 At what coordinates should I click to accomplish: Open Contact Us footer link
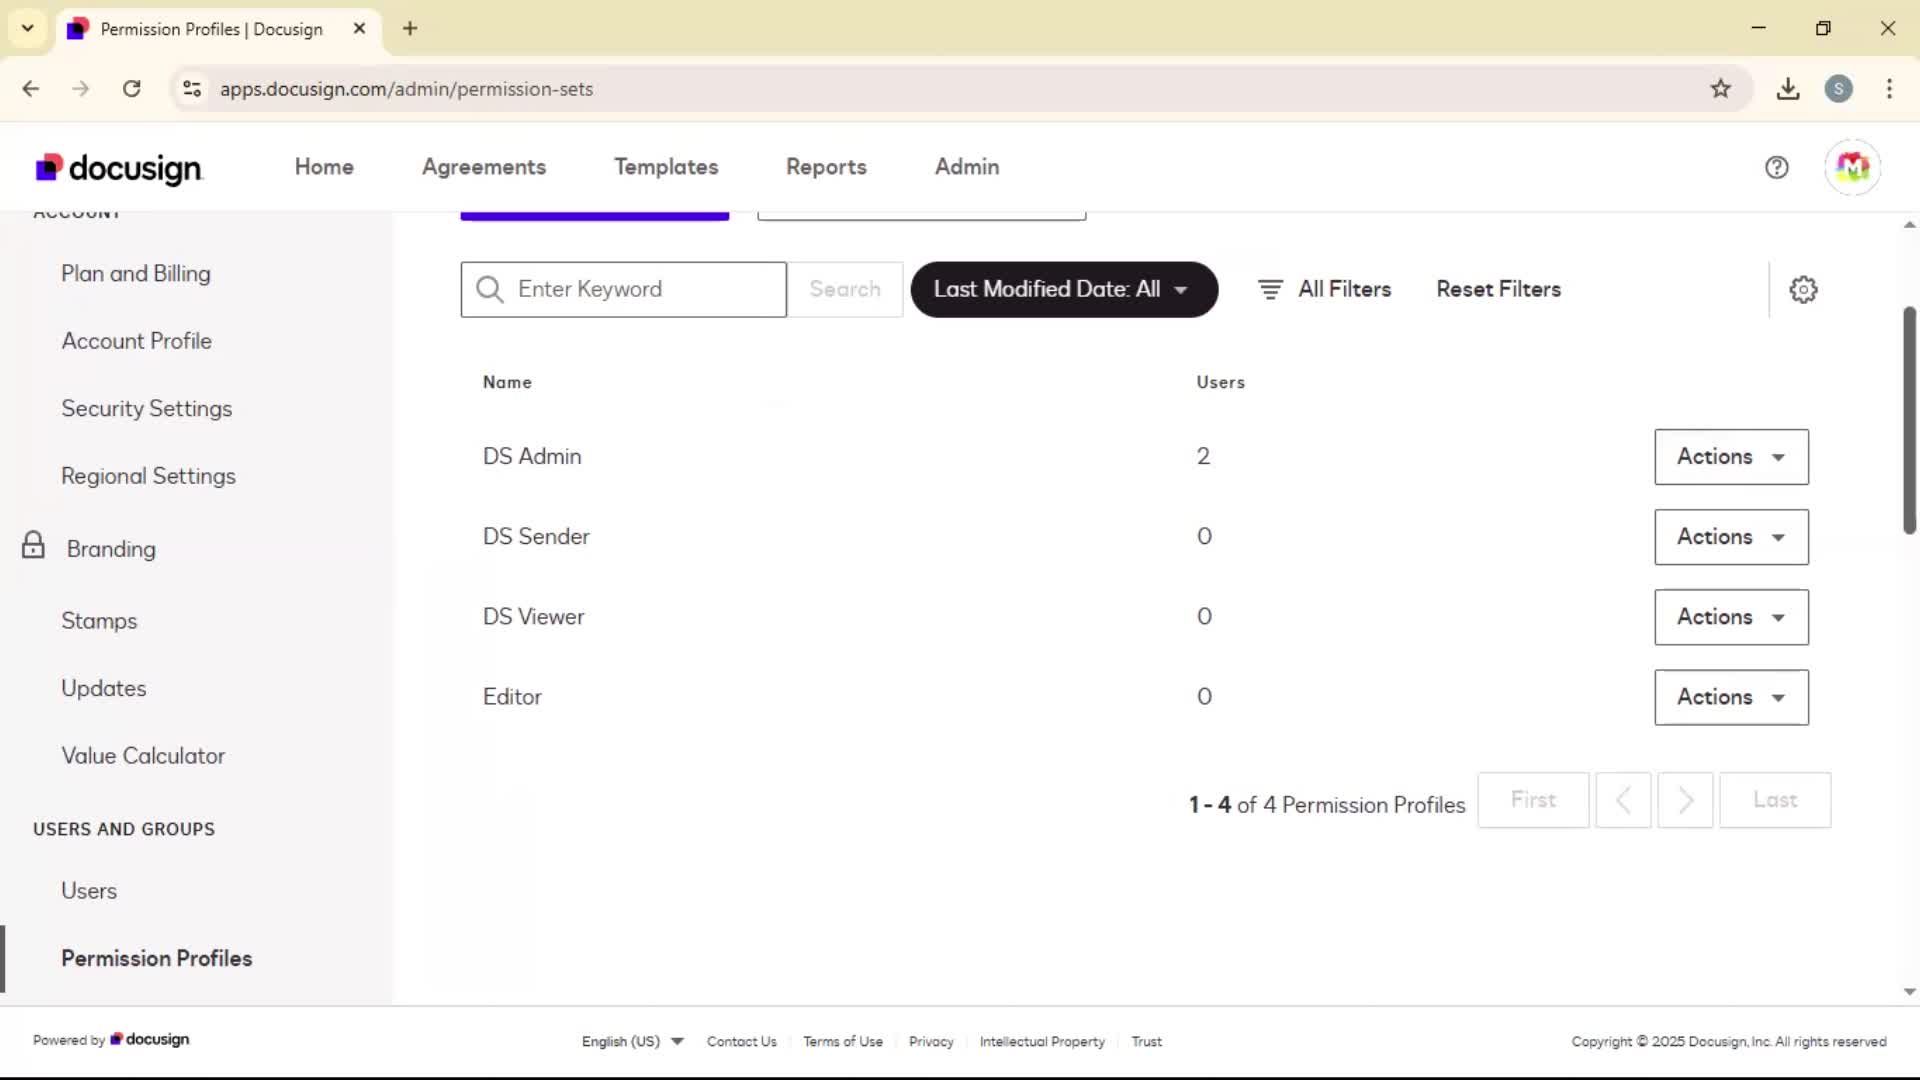tap(742, 1041)
